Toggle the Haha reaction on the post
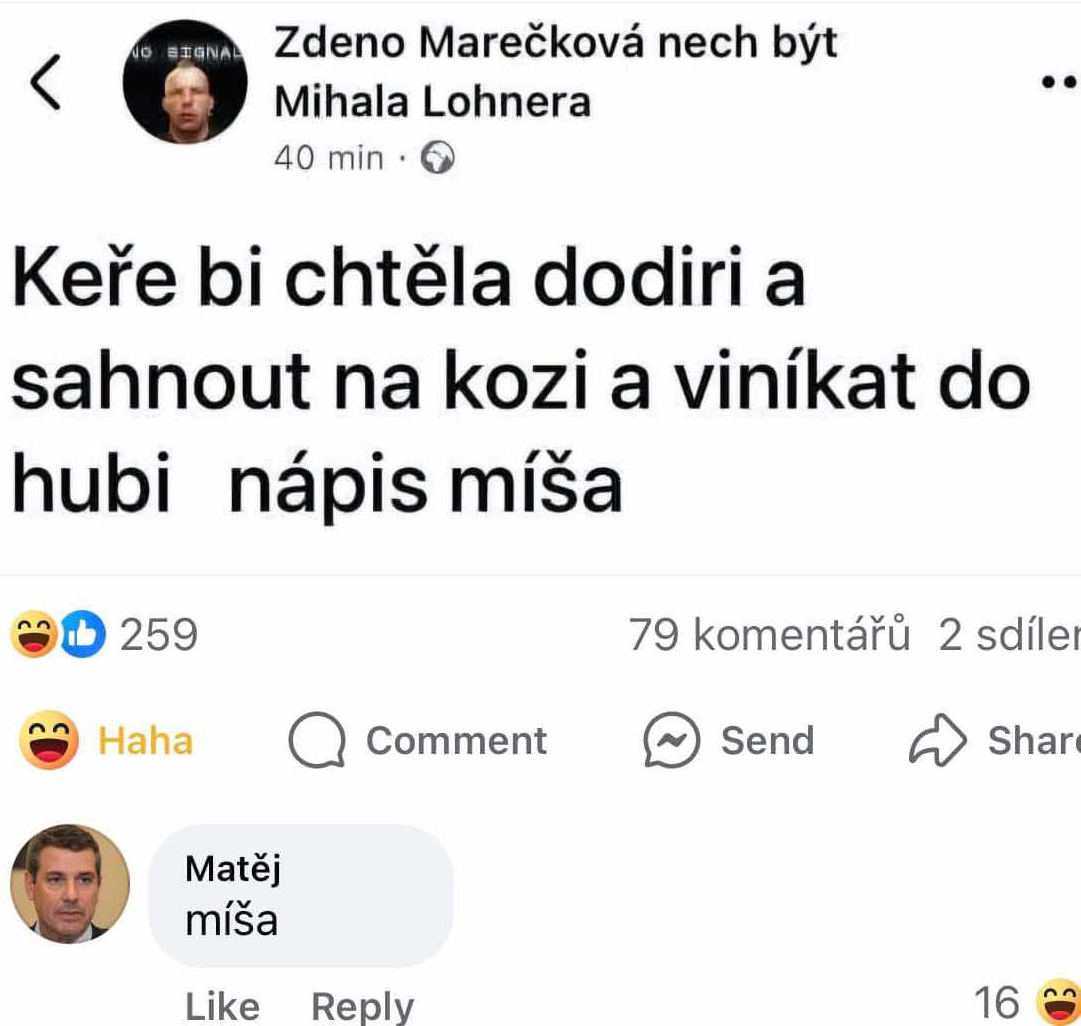This screenshot has height=1026, width=1081. (107, 741)
